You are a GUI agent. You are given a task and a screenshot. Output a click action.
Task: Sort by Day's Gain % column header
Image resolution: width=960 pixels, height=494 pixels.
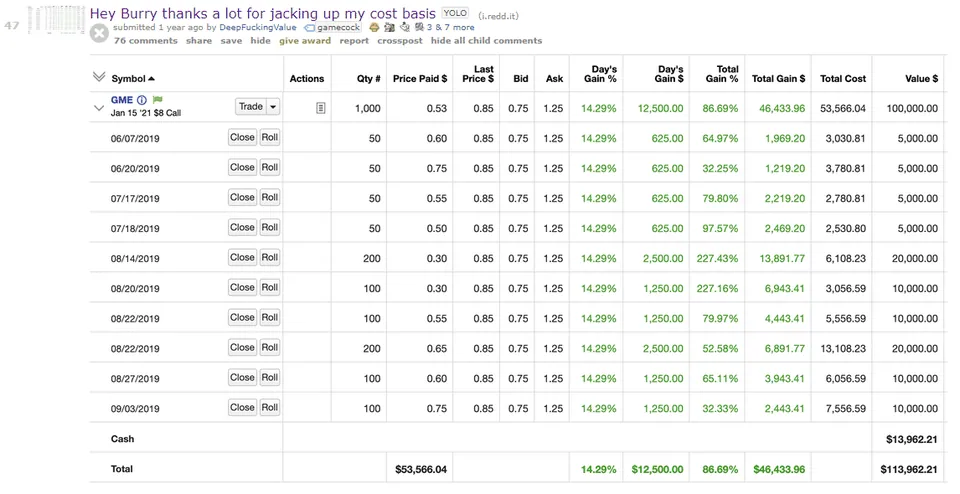(x=600, y=74)
